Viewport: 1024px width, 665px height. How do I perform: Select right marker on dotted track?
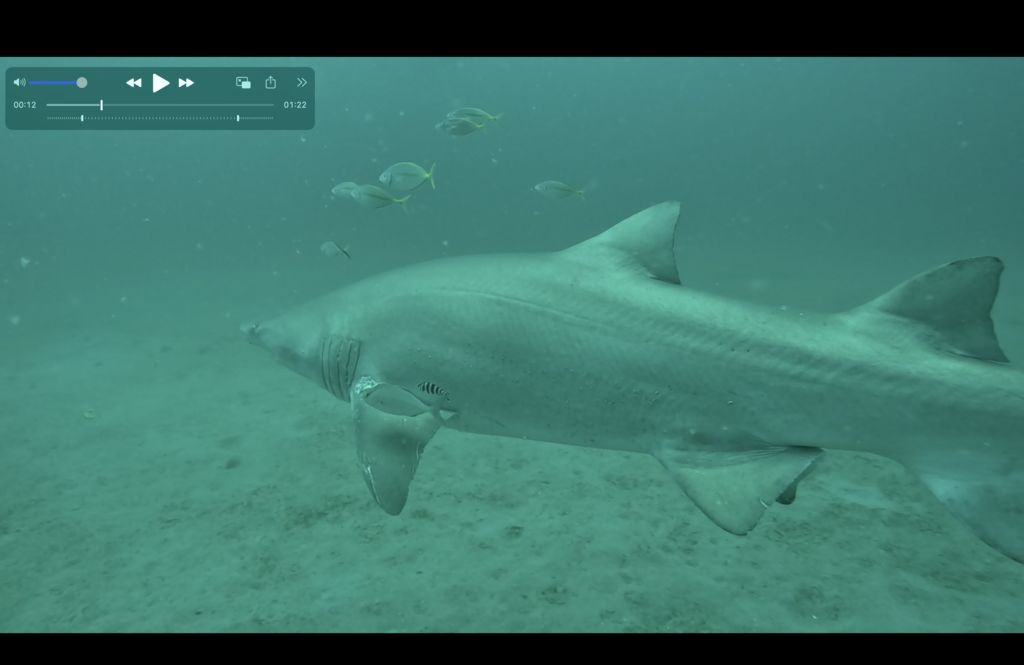pyautogui.click(x=237, y=118)
